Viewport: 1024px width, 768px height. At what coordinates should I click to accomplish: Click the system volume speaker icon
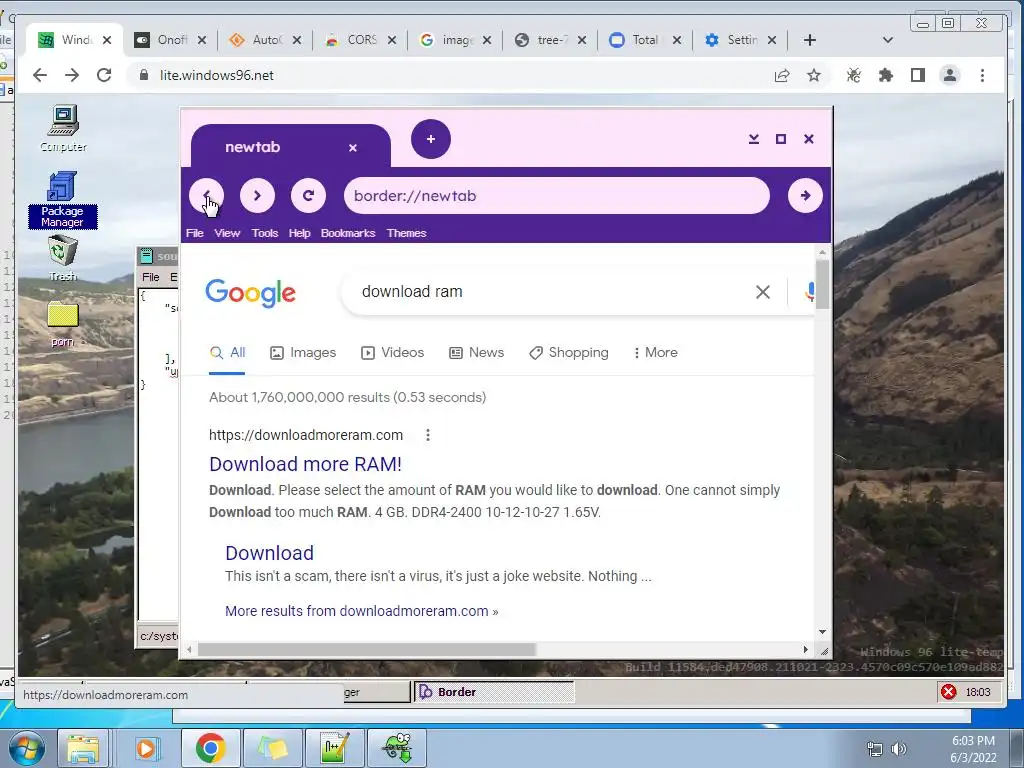[x=899, y=749]
